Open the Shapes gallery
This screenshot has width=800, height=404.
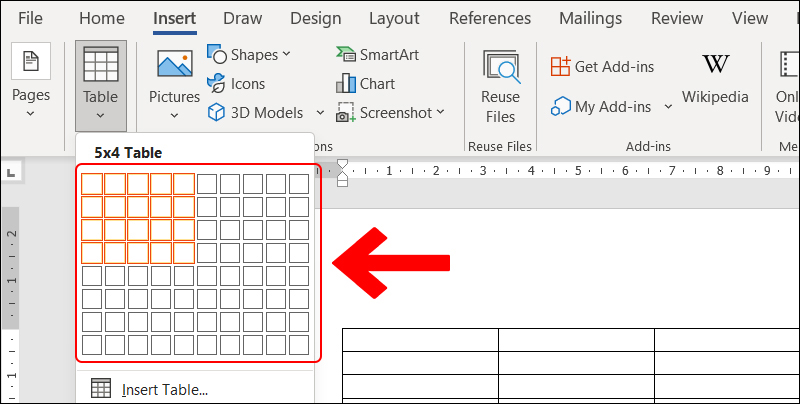(249, 54)
